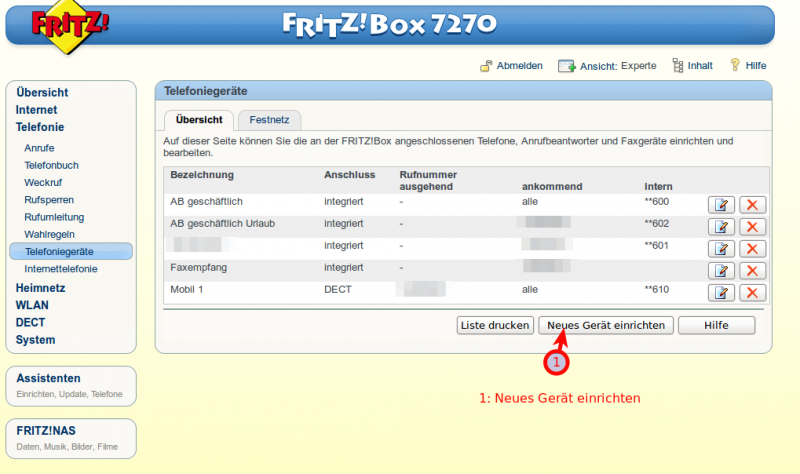Open the System menu section
Screen dimensions: 800x474
tap(35, 340)
